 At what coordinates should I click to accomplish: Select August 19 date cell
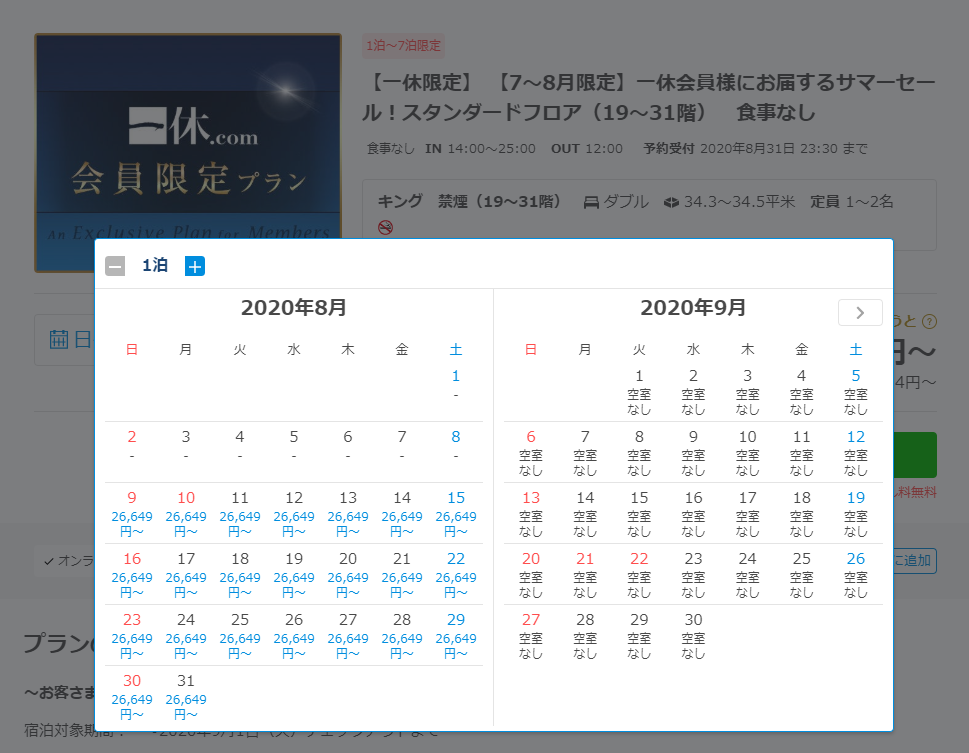click(x=294, y=574)
